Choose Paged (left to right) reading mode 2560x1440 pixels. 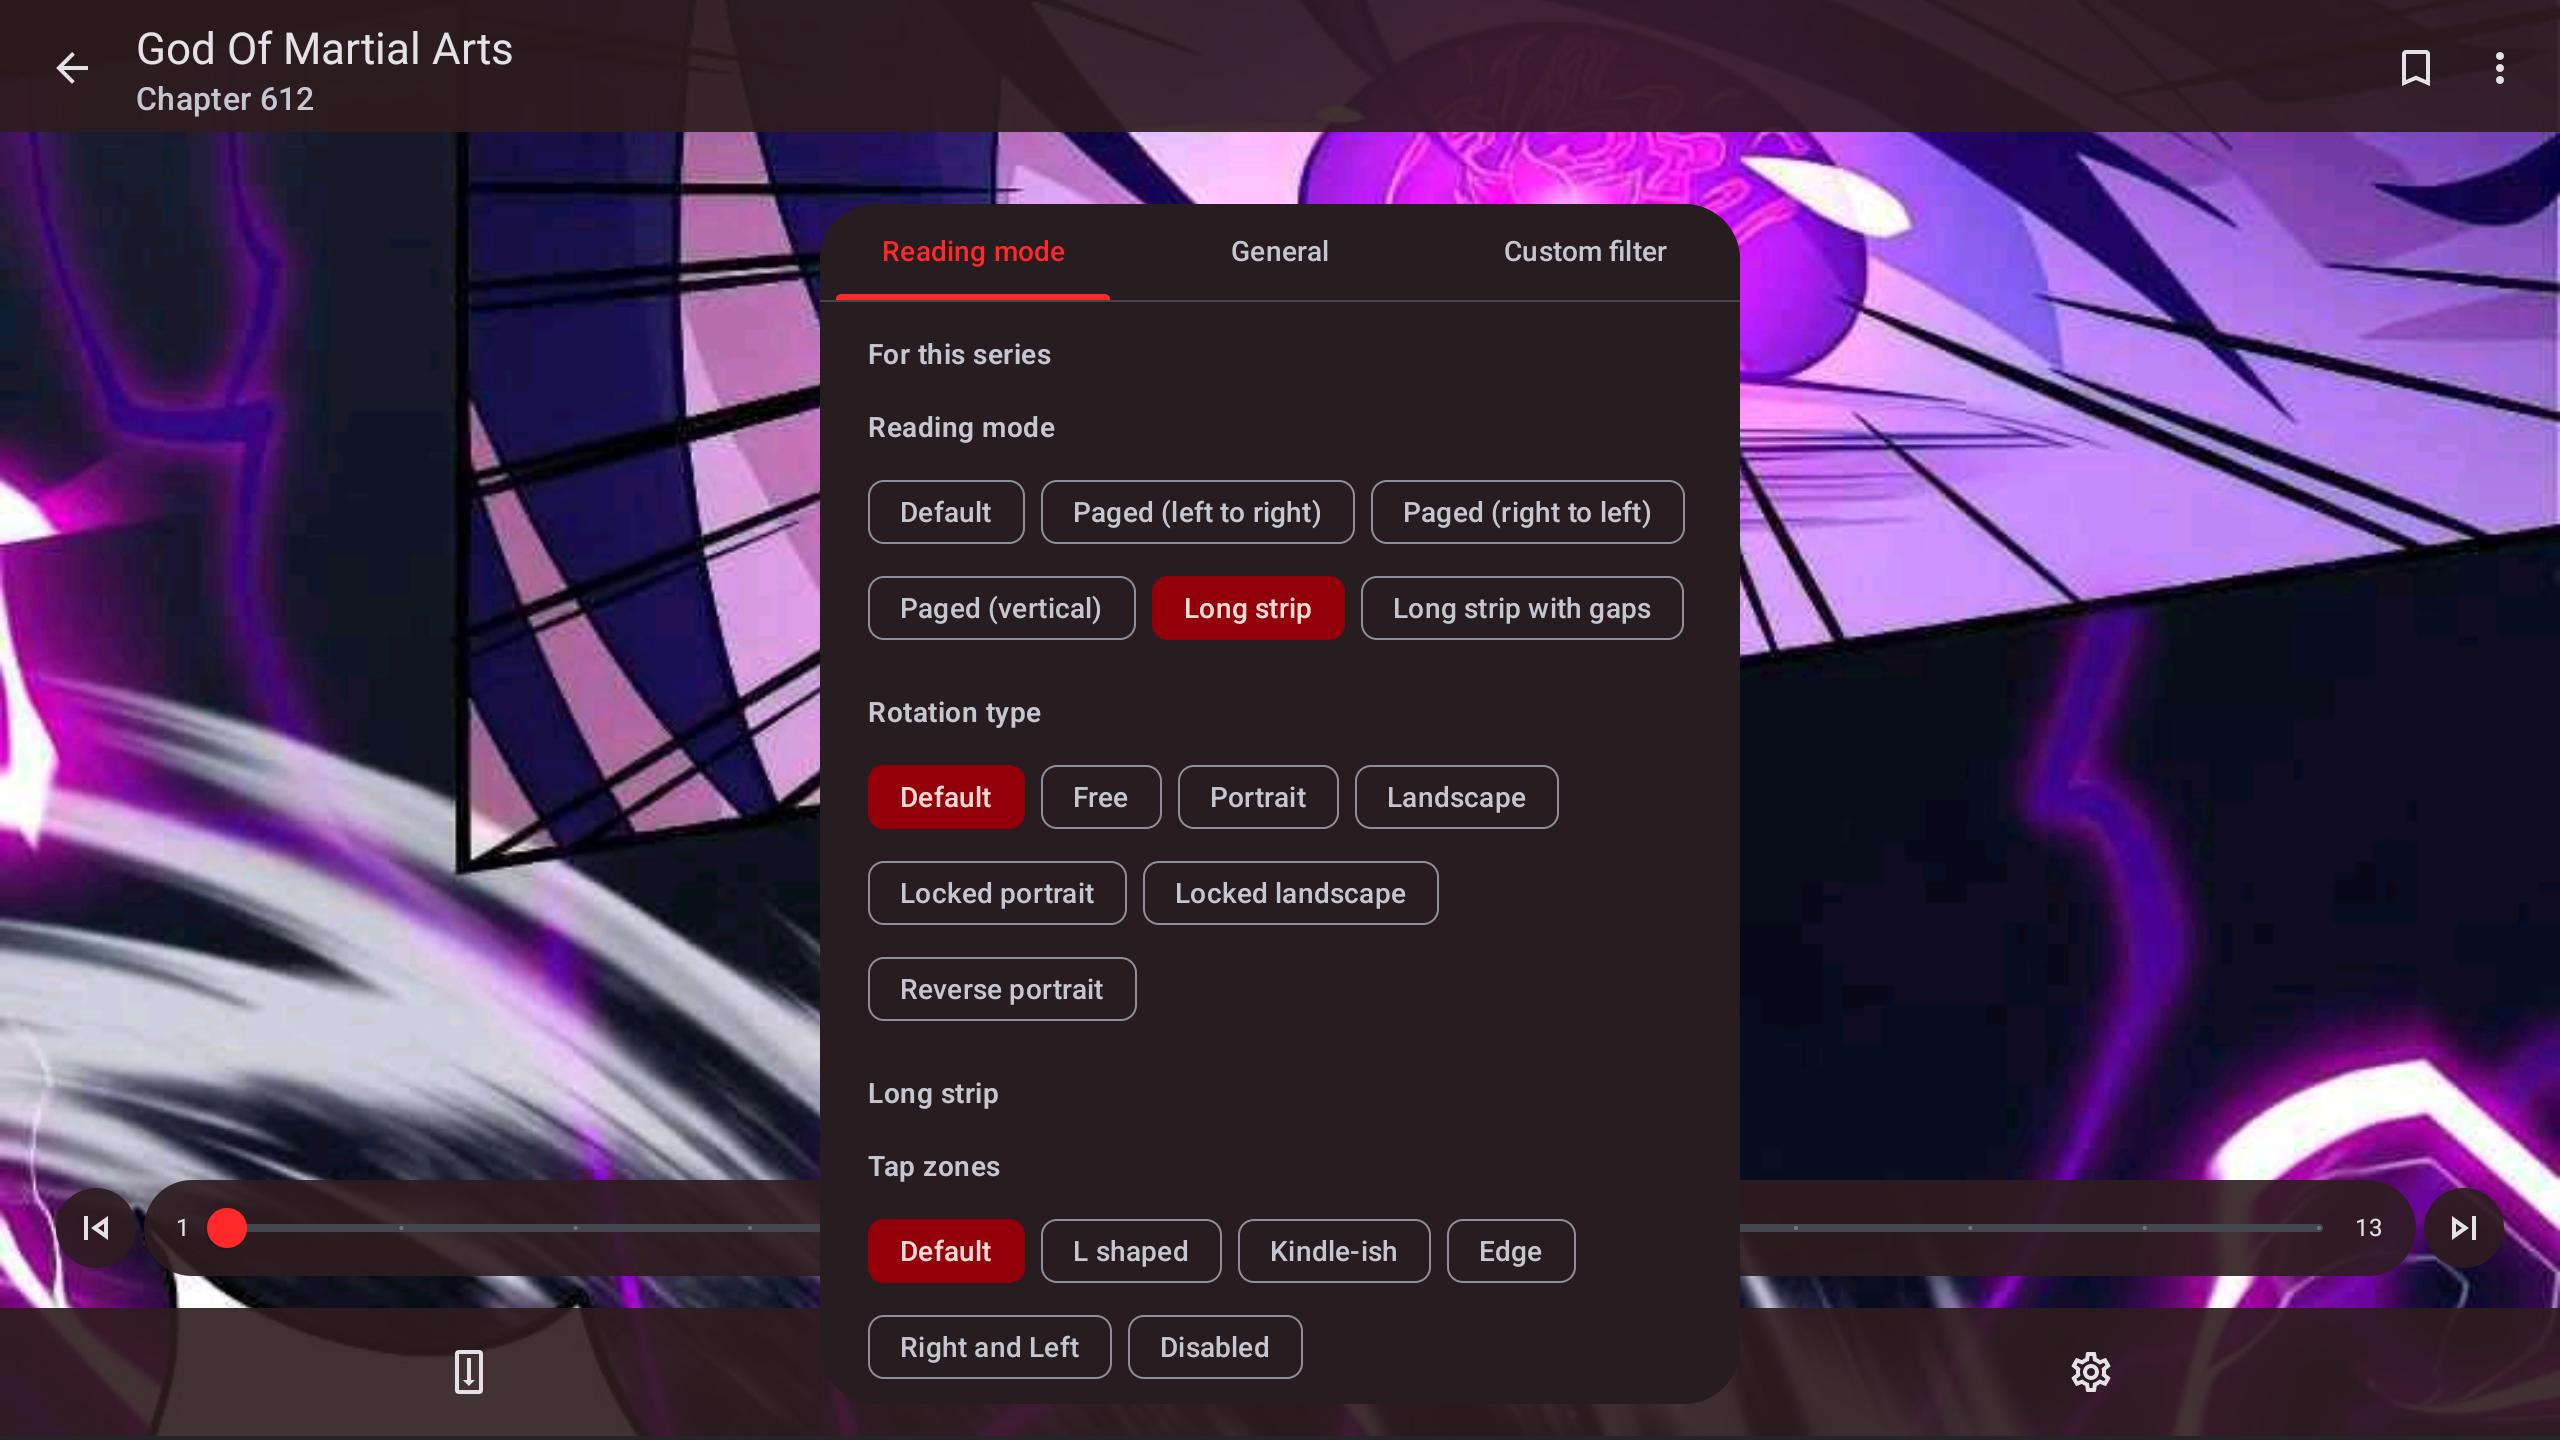(x=1197, y=512)
